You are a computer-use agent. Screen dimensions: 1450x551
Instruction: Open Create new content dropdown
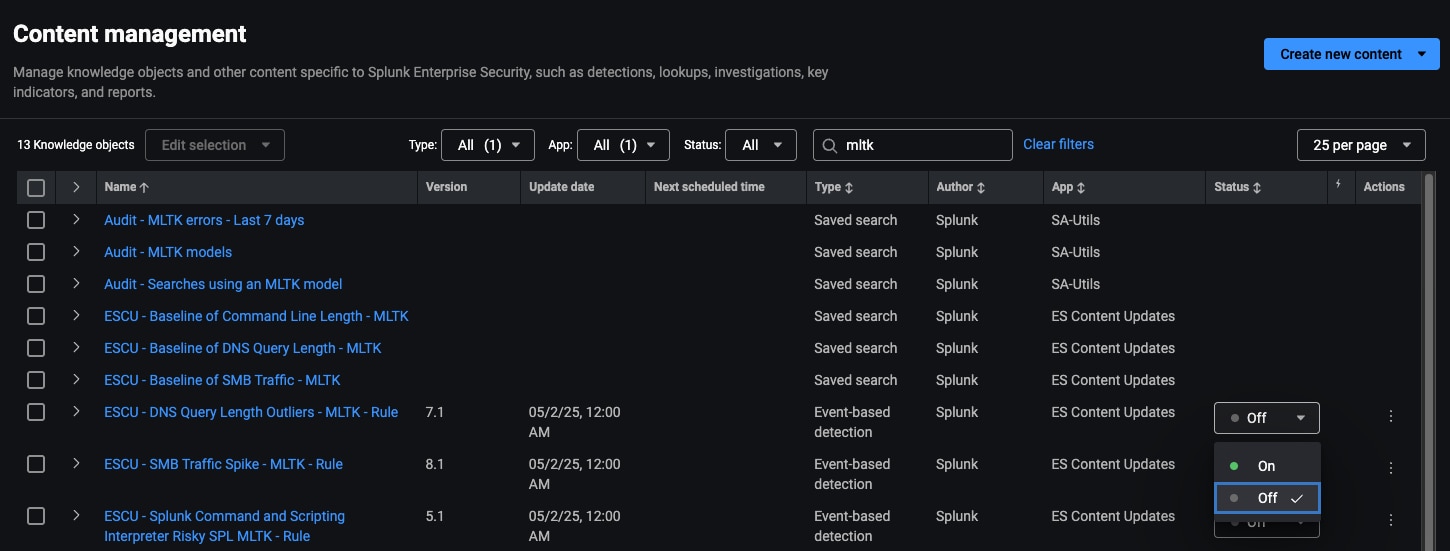(1351, 54)
